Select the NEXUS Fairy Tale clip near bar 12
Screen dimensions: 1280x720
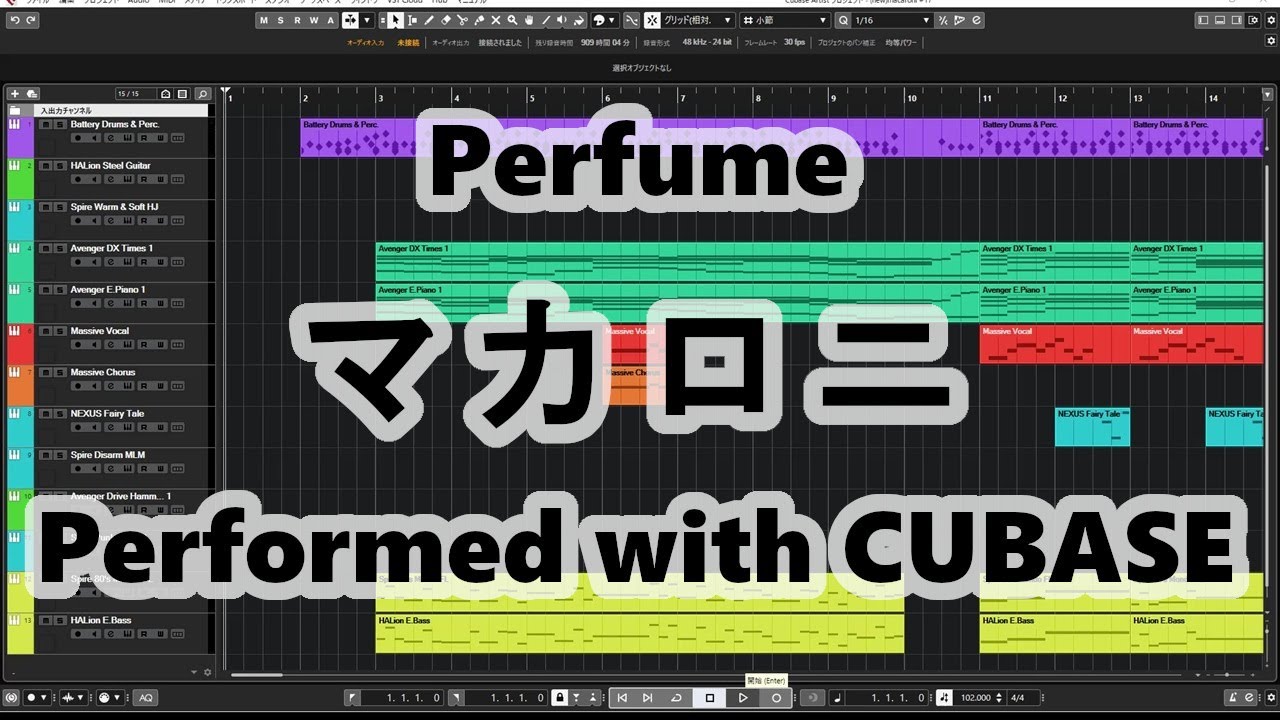[1092, 426]
